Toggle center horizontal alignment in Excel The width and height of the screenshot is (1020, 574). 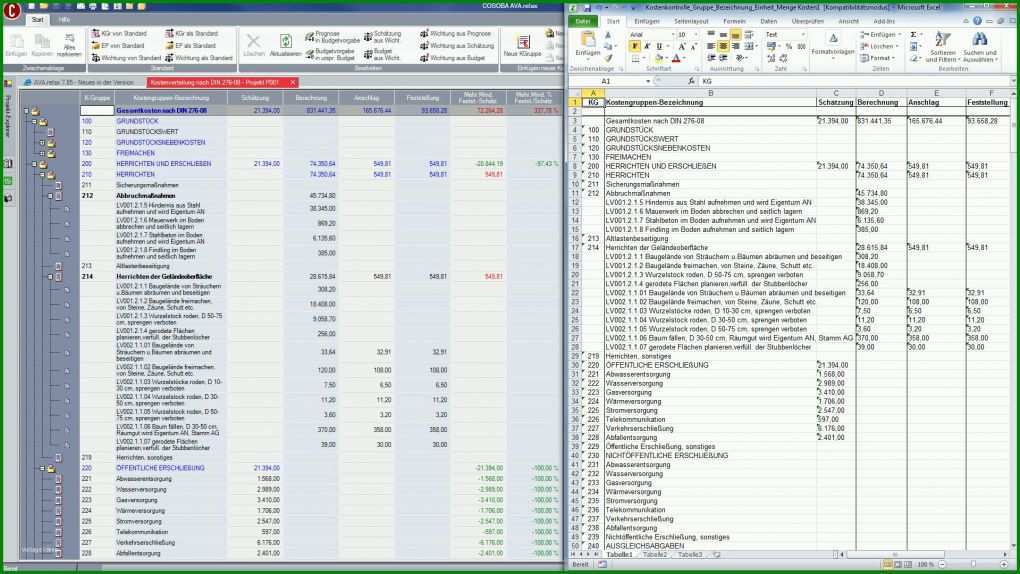point(723,47)
